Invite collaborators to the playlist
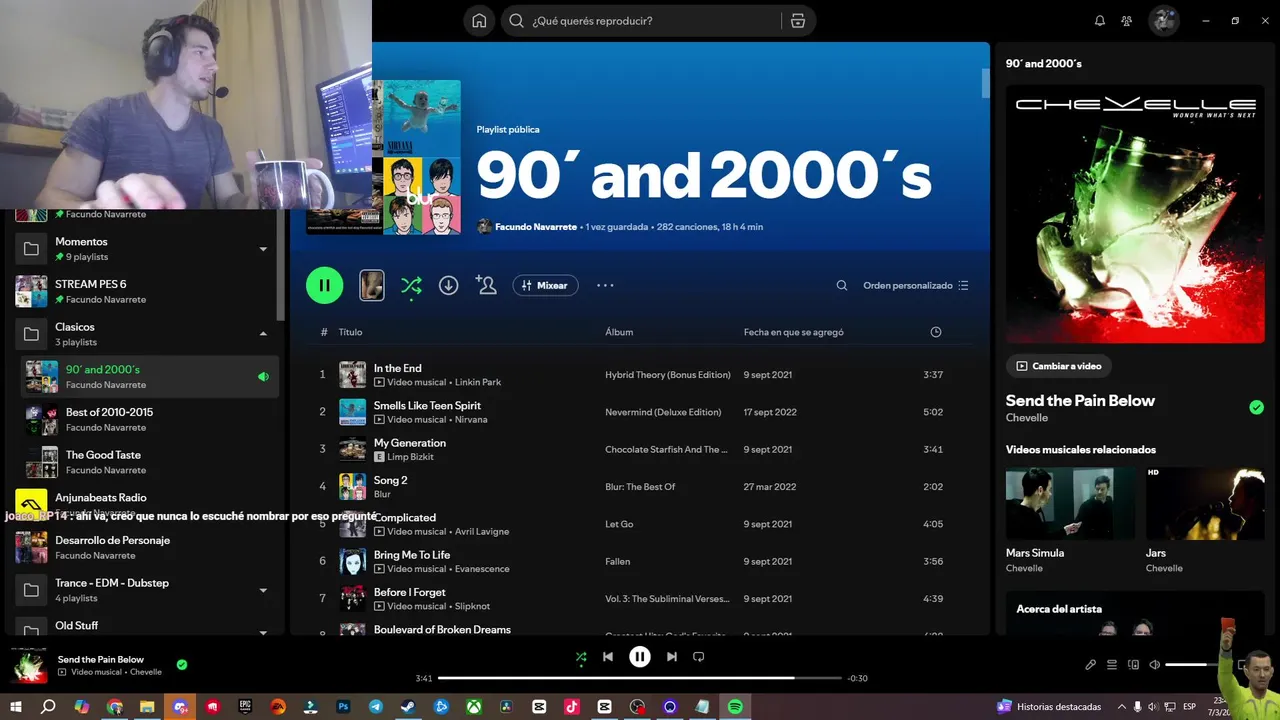 coord(486,285)
